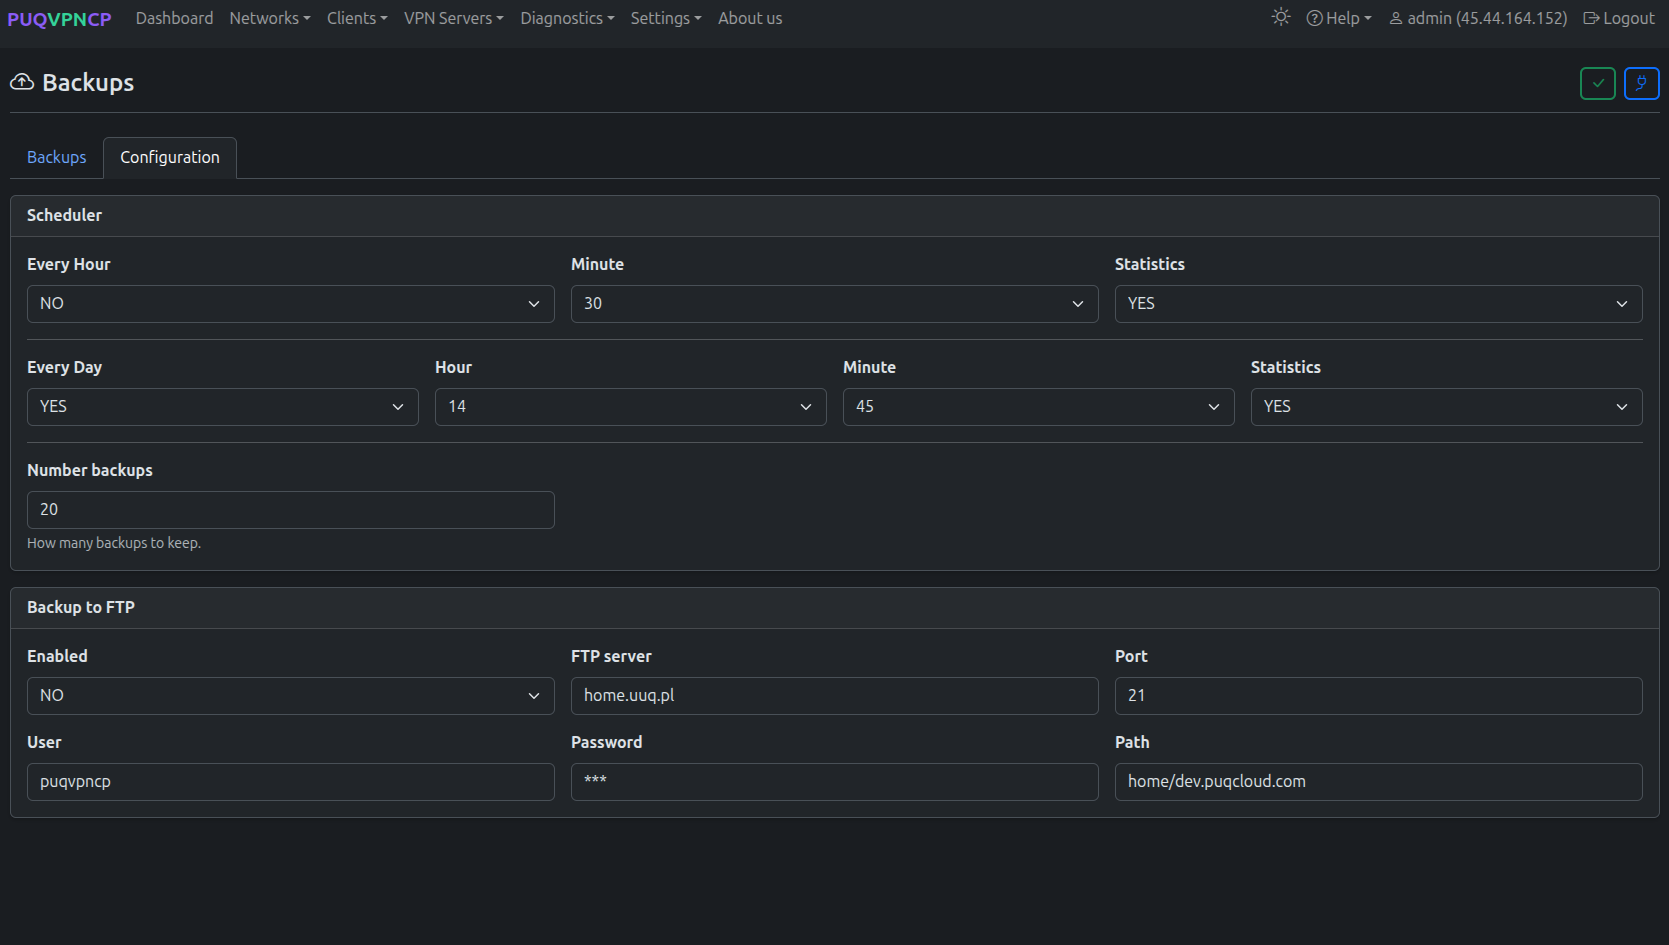This screenshot has height=945, width=1669.
Task: Open the Clients menu
Action: coord(357,18)
